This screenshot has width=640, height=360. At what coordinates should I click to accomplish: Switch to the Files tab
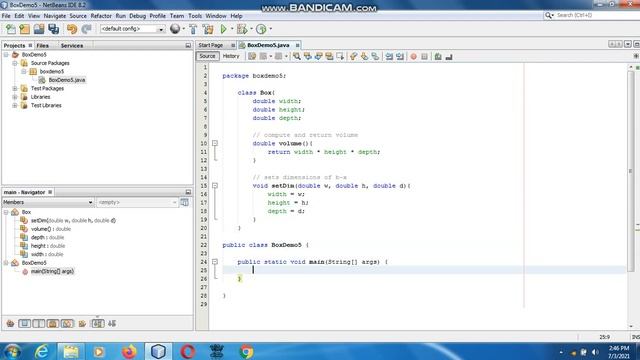(x=42, y=46)
